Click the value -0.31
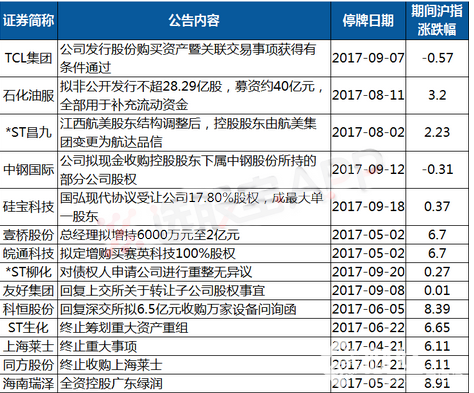Viewport: 474px width, 393px height. point(437,169)
